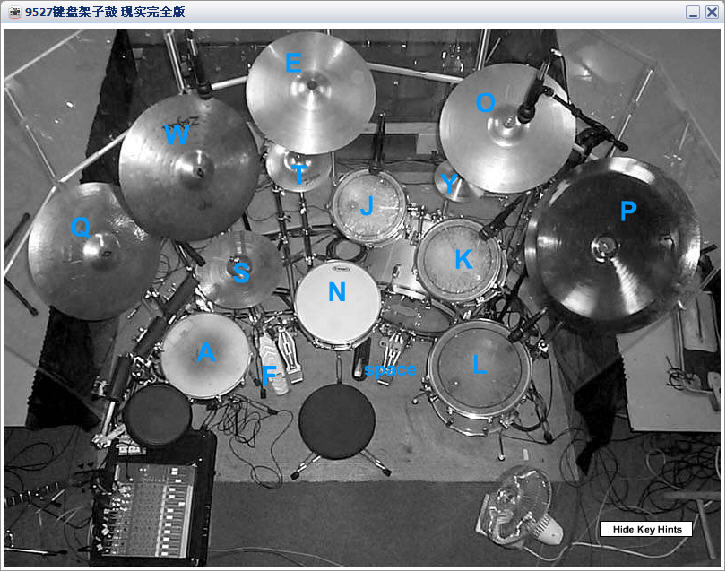725x571 pixels.
Task: Hit the snare drum labeled N
Action: (338, 304)
